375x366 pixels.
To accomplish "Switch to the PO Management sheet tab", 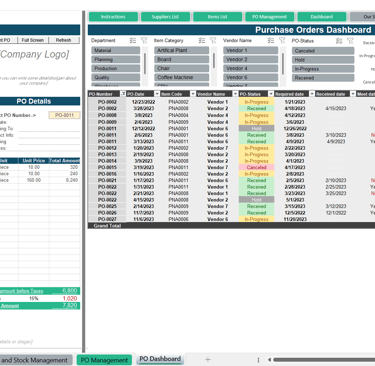I will click(104, 360).
